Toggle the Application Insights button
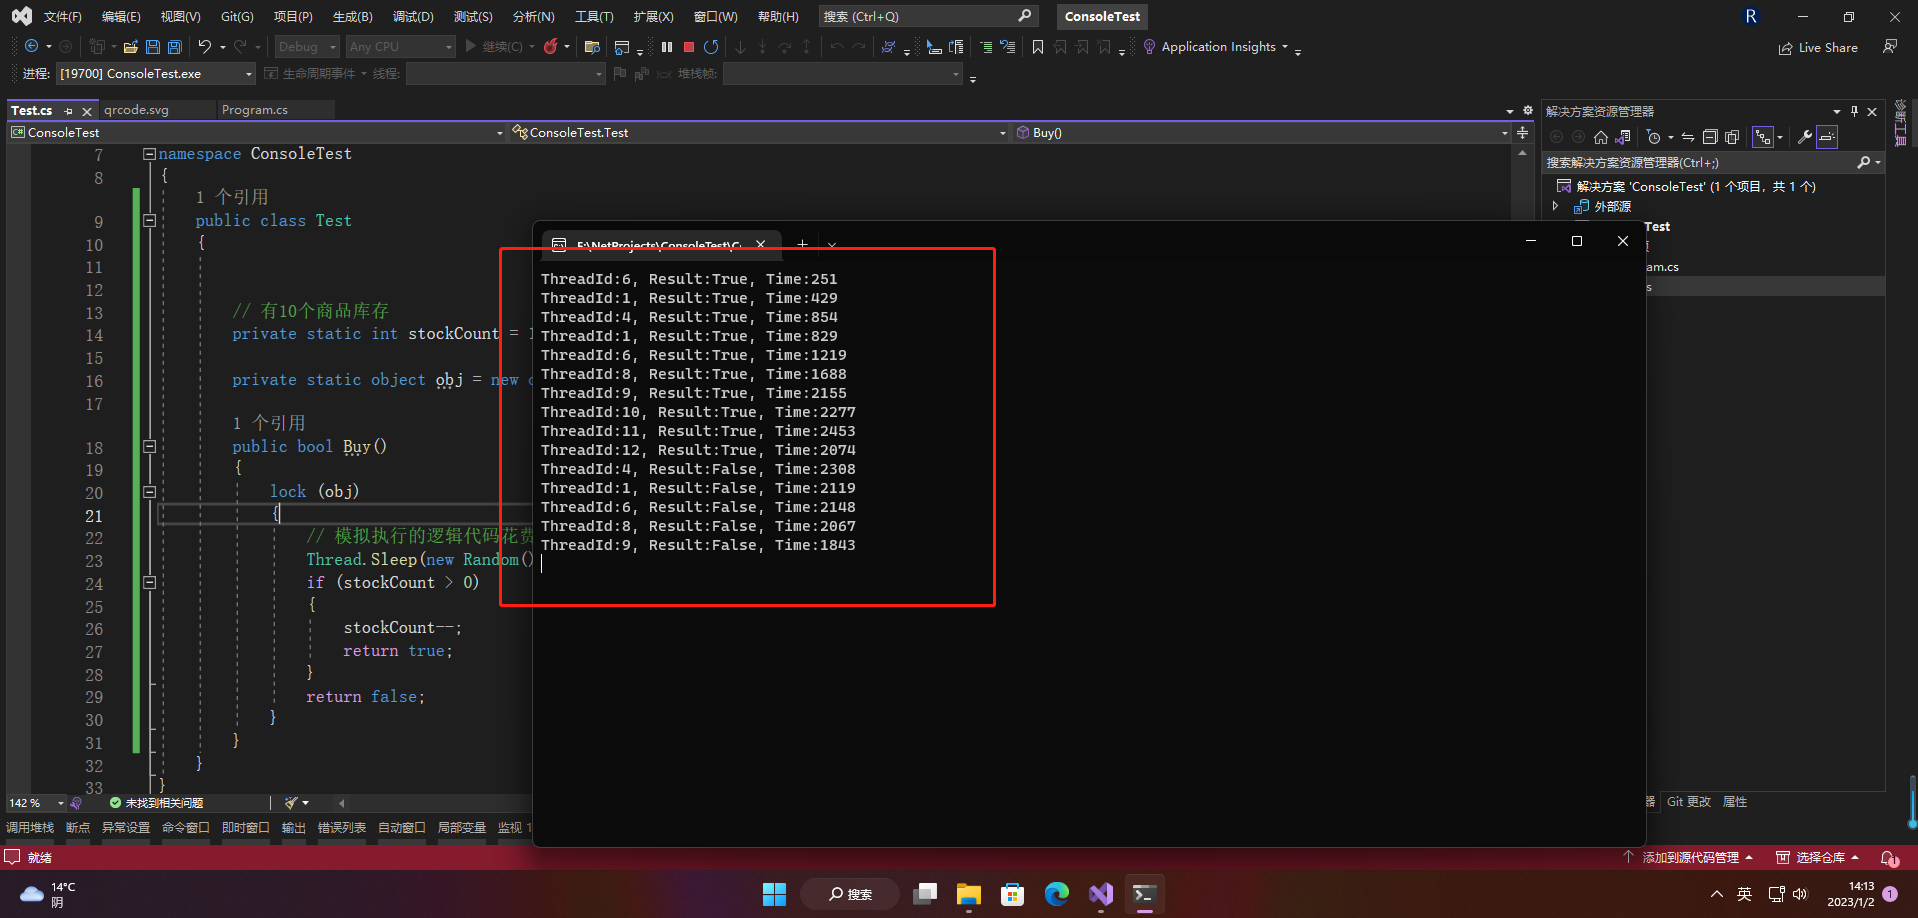 (x=1216, y=46)
